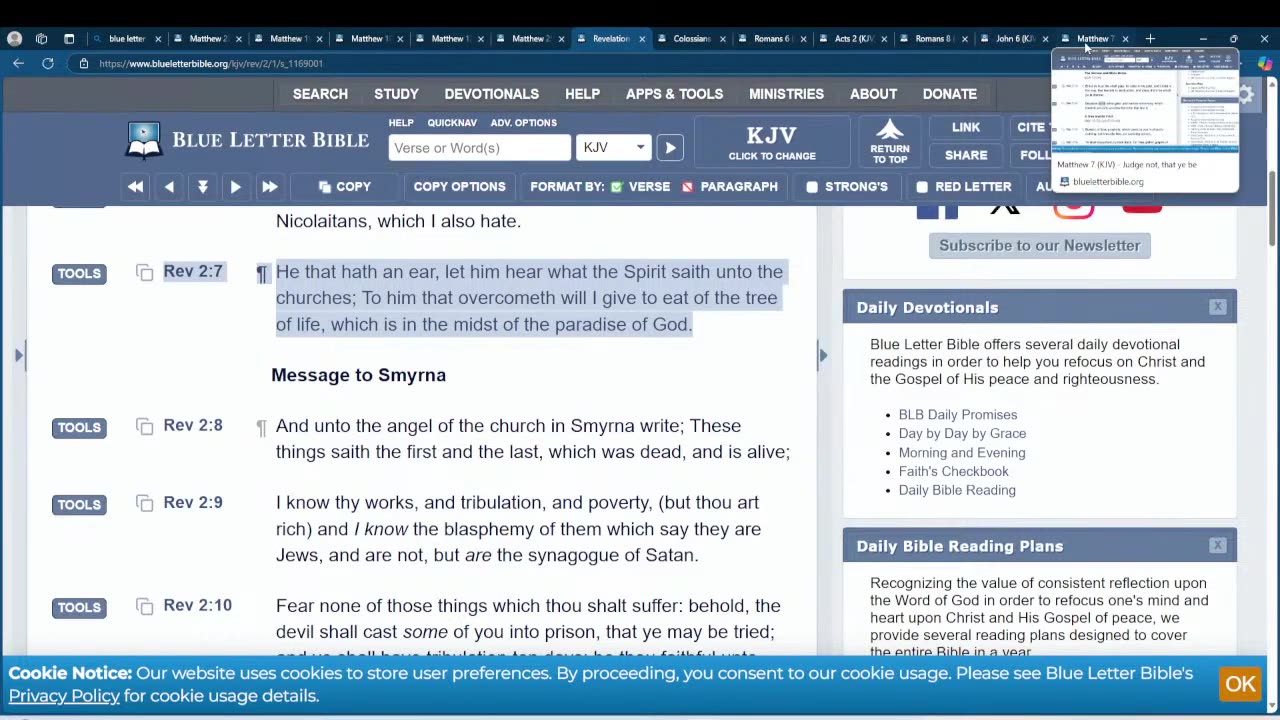This screenshot has height=720, width=1280.
Task: Open TOOLS for Rev 2:7
Action: [79, 273]
